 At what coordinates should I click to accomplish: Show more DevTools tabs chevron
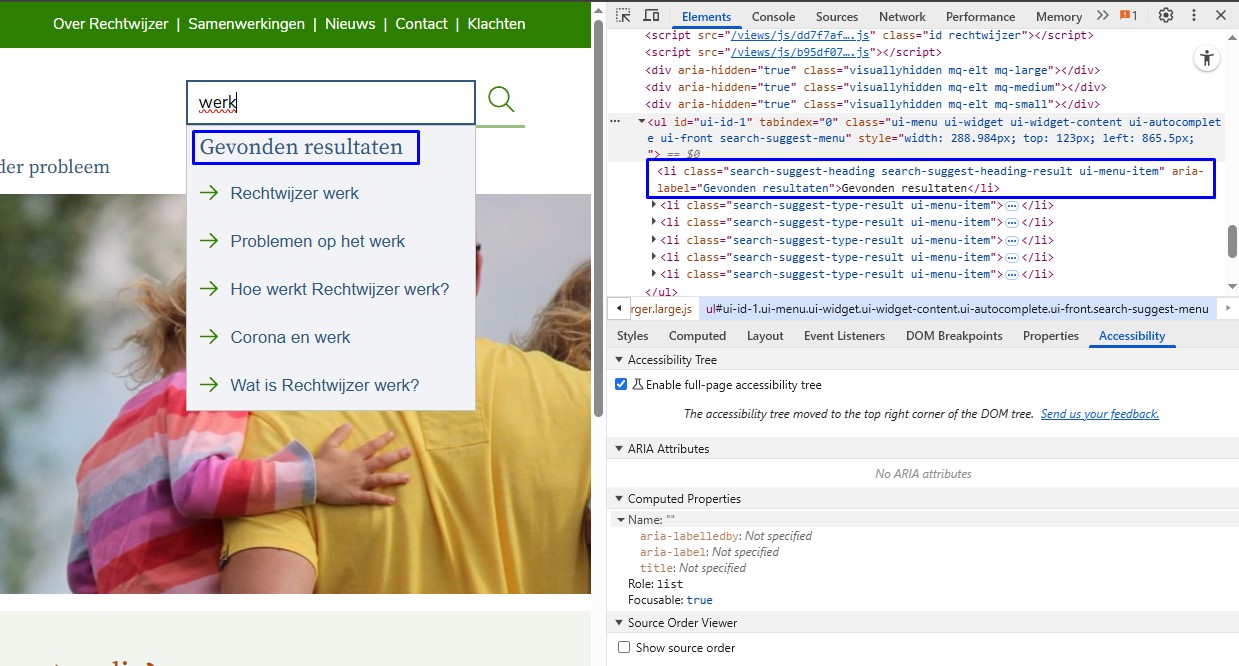[x=1103, y=16]
